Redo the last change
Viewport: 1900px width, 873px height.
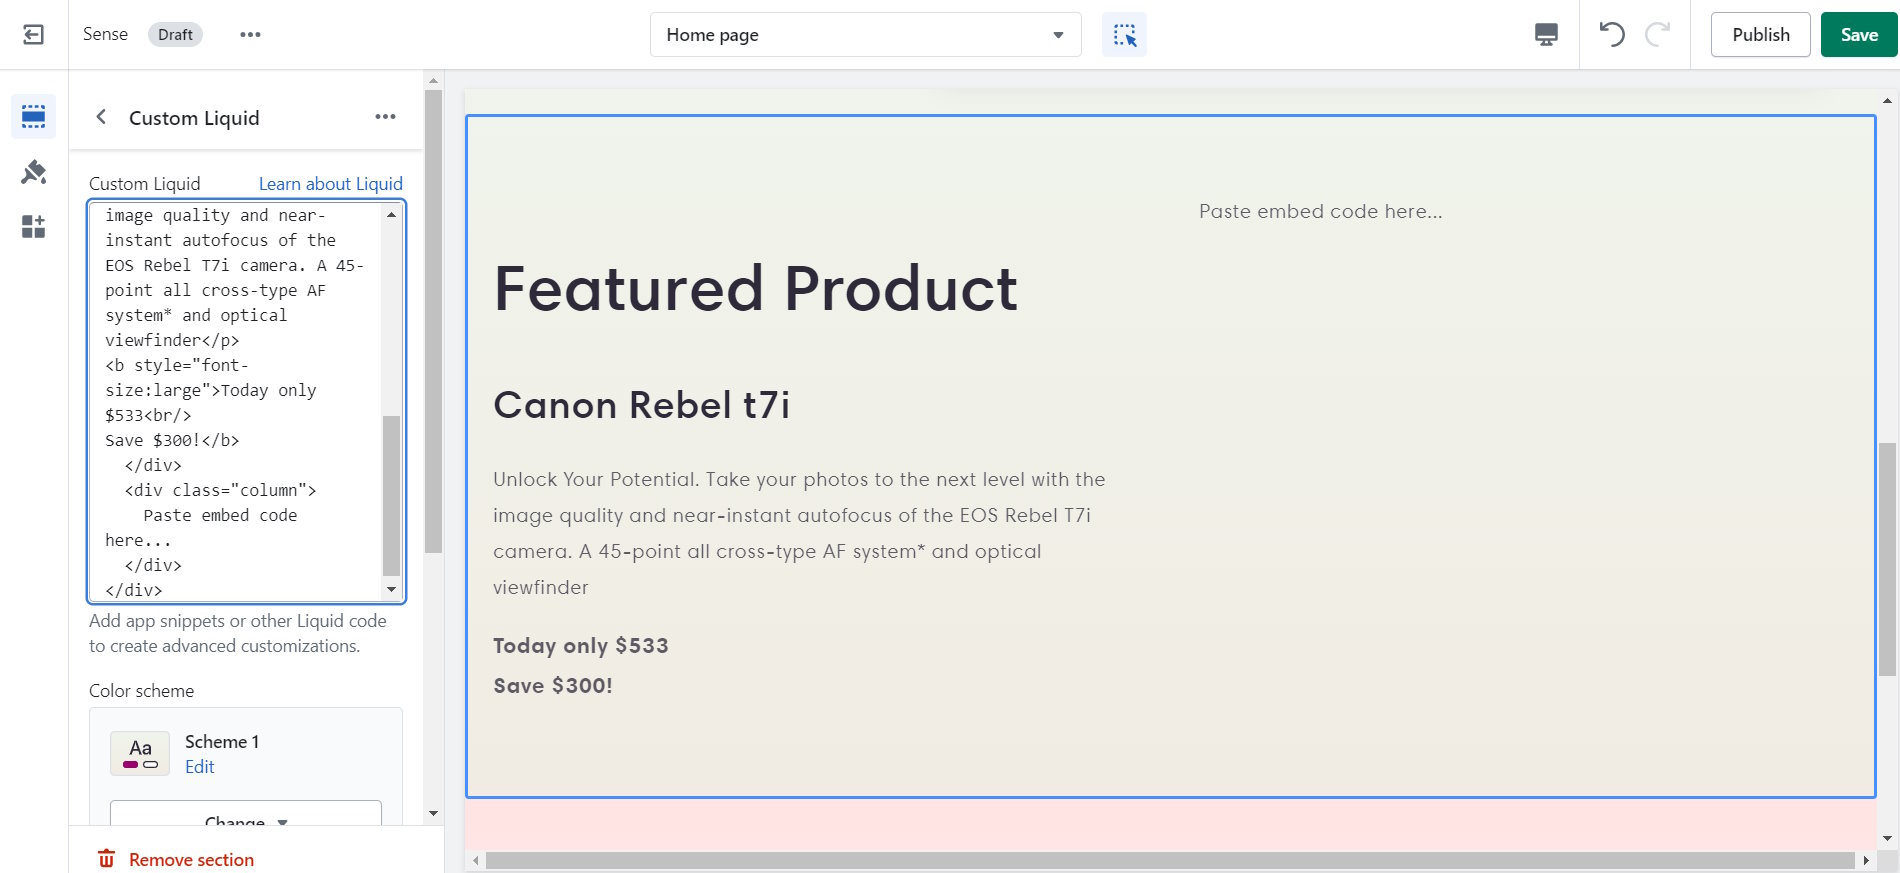pos(1657,34)
